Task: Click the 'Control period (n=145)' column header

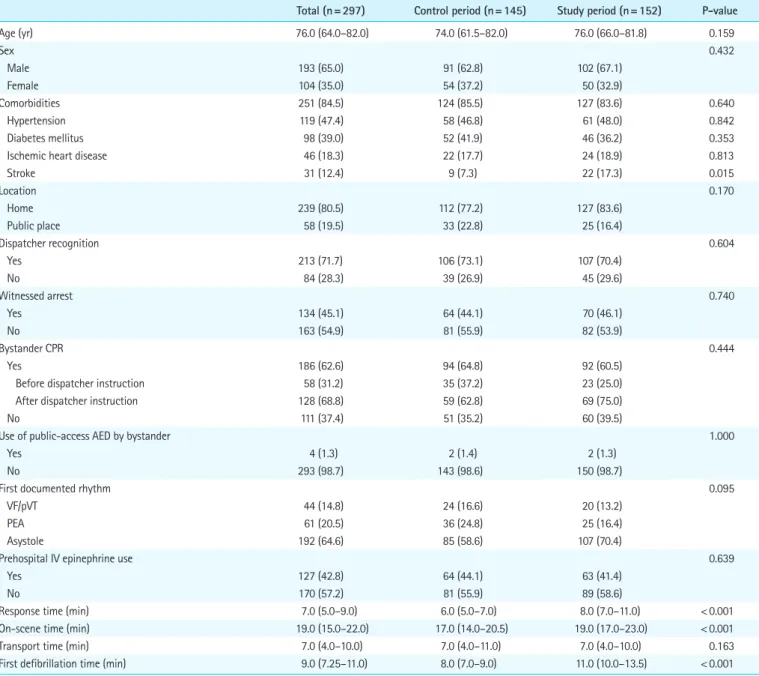Action: pos(470,11)
